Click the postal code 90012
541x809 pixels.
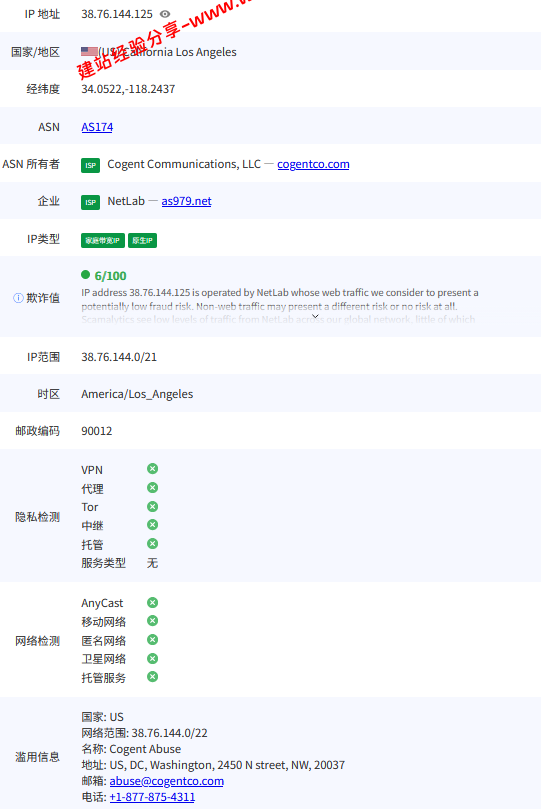96,431
